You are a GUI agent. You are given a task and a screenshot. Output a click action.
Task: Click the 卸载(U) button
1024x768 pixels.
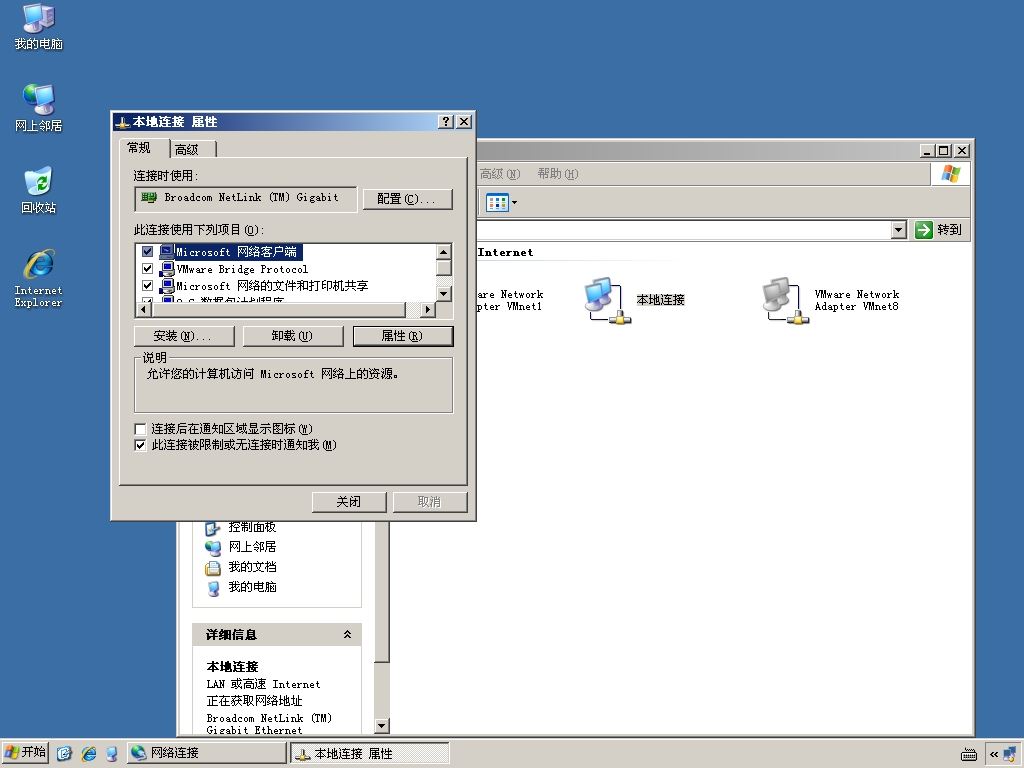click(293, 336)
